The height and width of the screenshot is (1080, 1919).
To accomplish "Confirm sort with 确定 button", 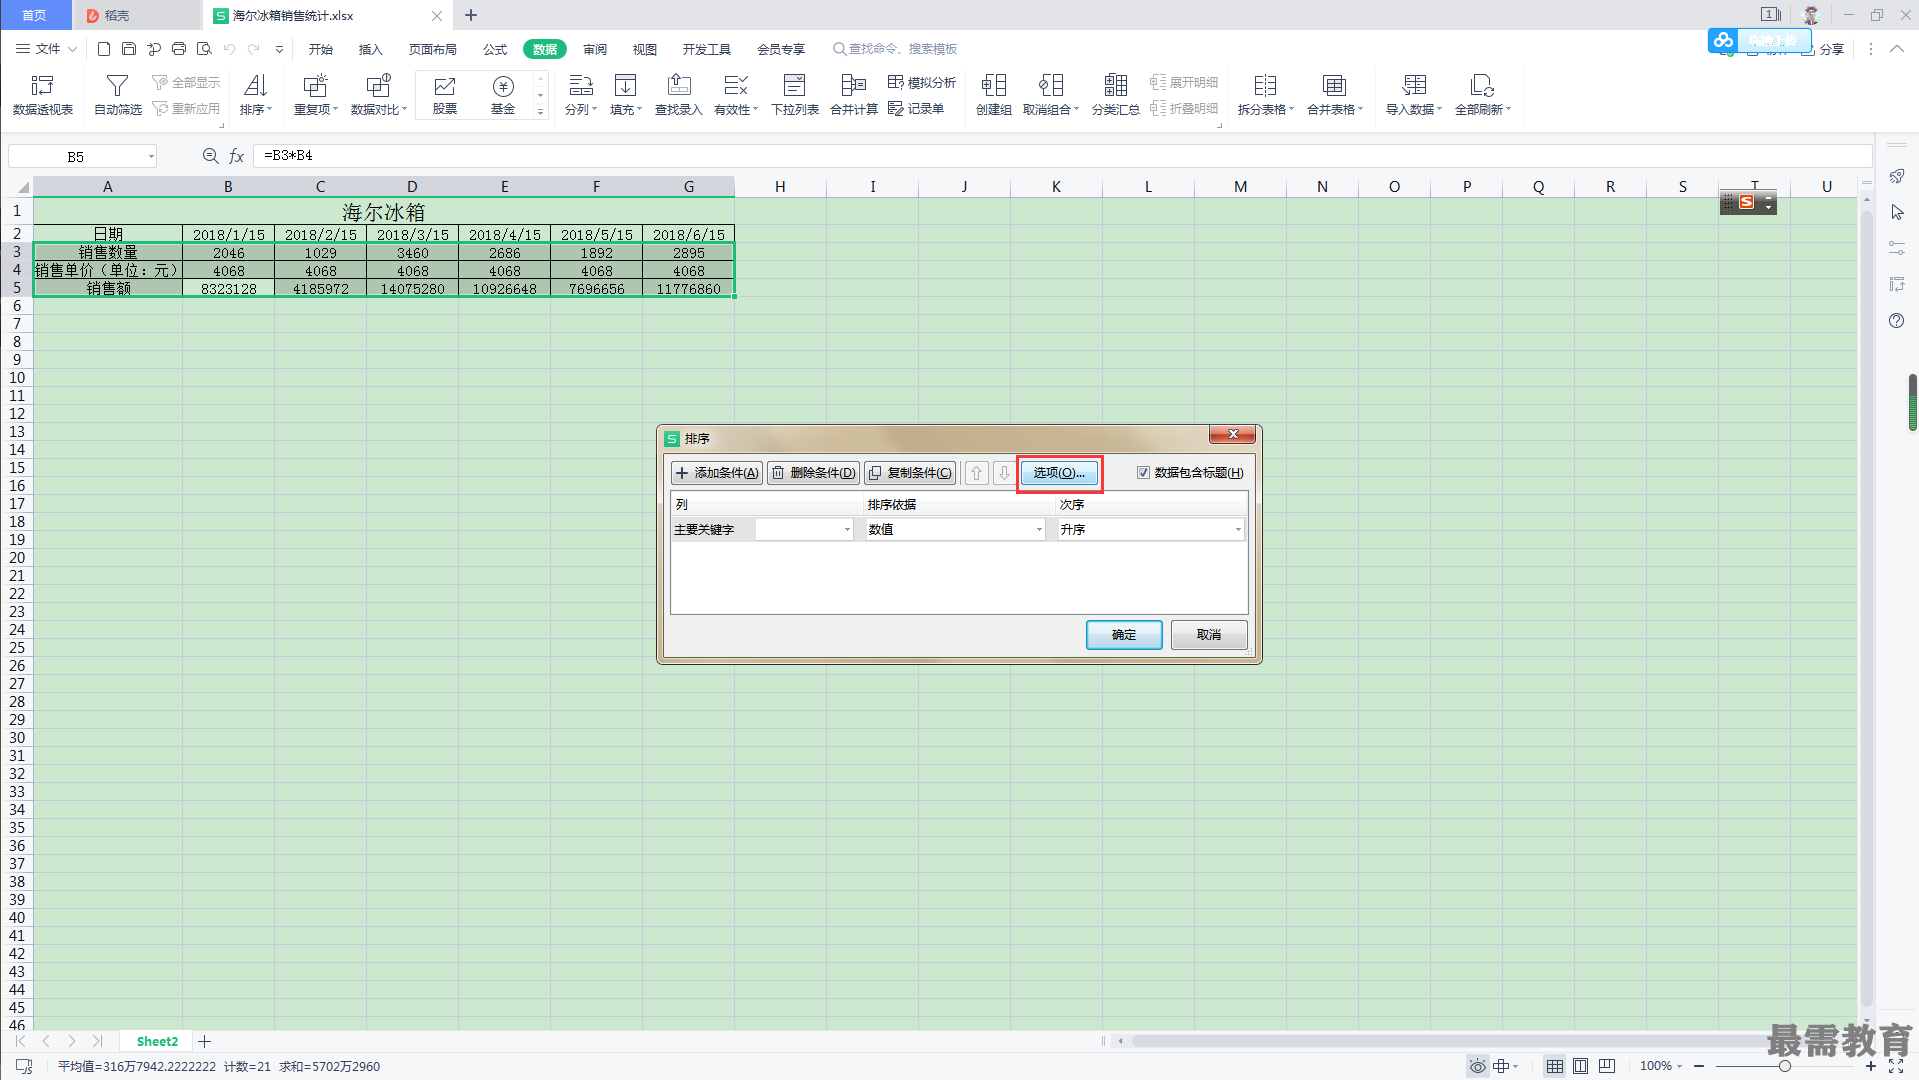I will point(1124,635).
